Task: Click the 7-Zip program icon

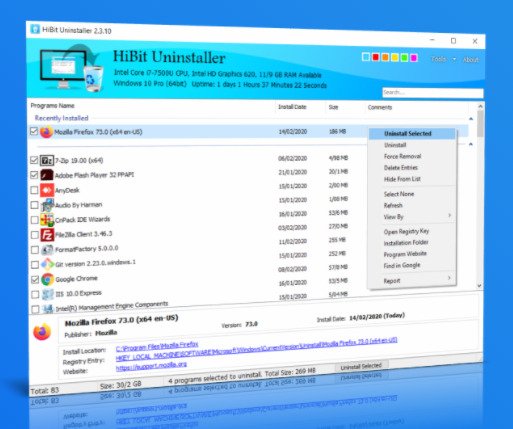Action: (47, 161)
